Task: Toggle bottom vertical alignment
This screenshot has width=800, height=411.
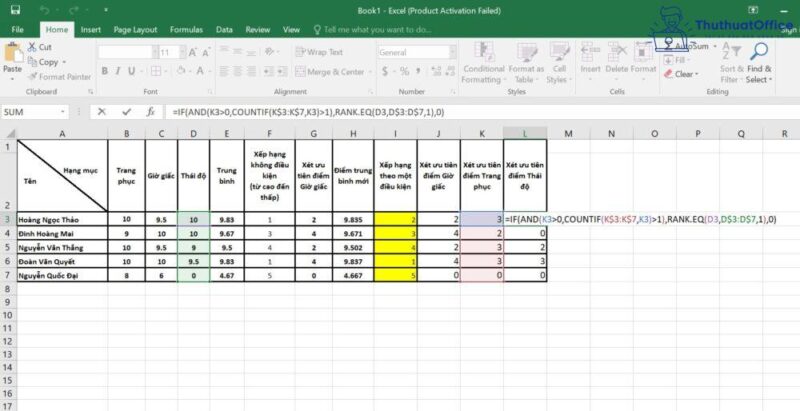Action: click(x=251, y=52)
